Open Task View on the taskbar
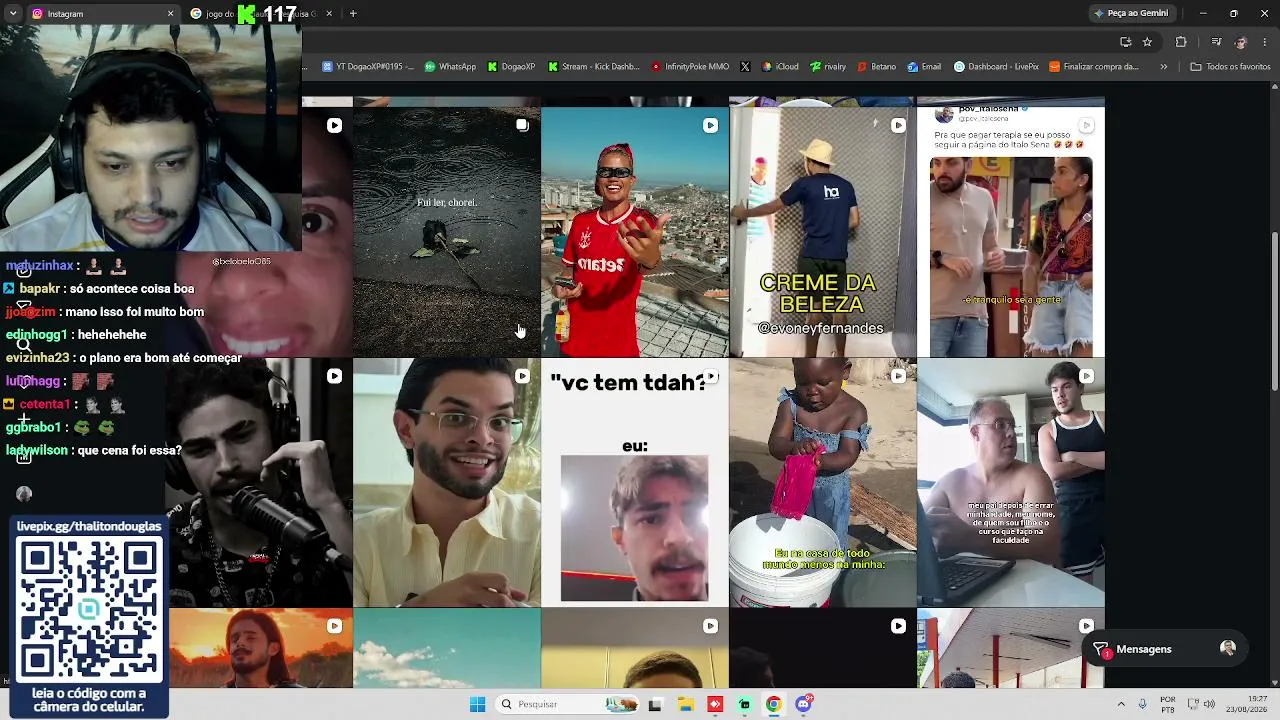 pyautogui.click(x=655, y=704)
